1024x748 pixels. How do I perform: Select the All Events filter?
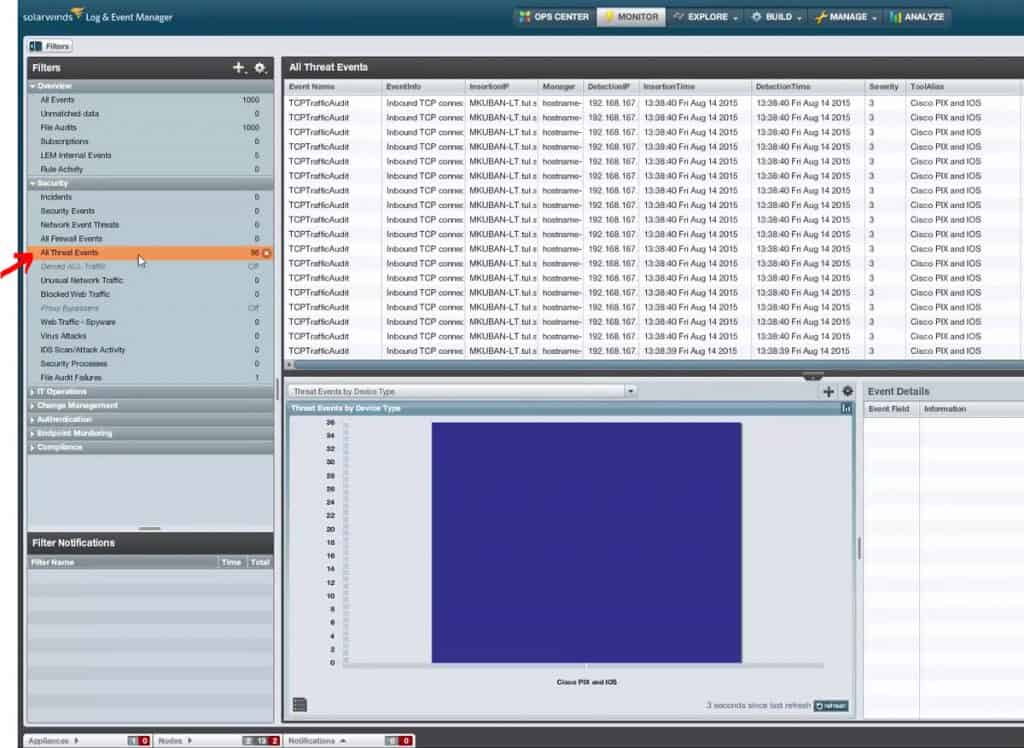coord(150,100)
